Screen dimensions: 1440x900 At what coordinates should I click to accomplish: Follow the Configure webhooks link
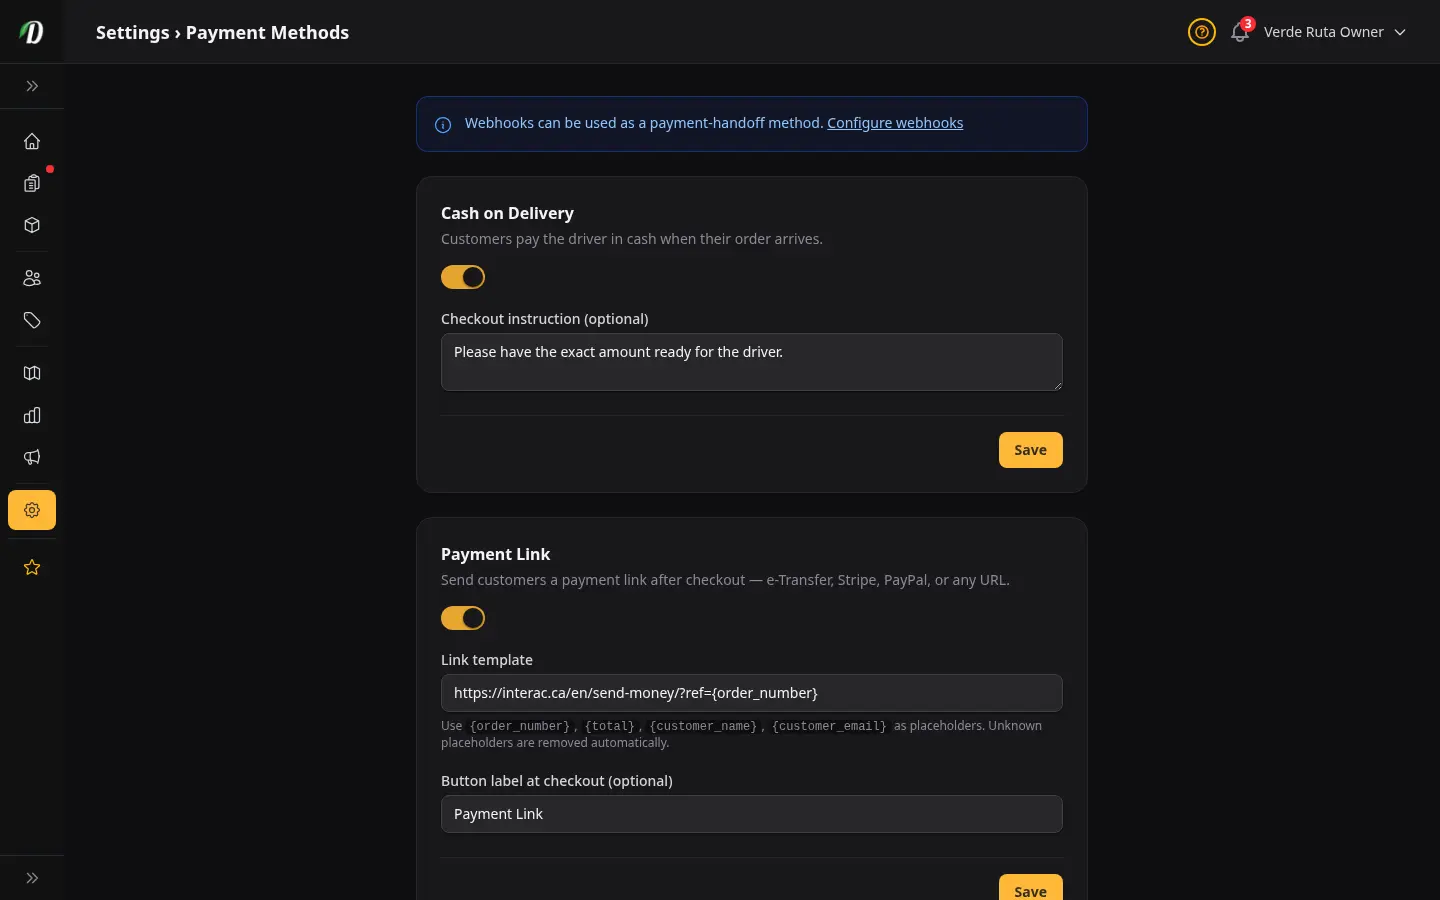click(x=895, y=123)
